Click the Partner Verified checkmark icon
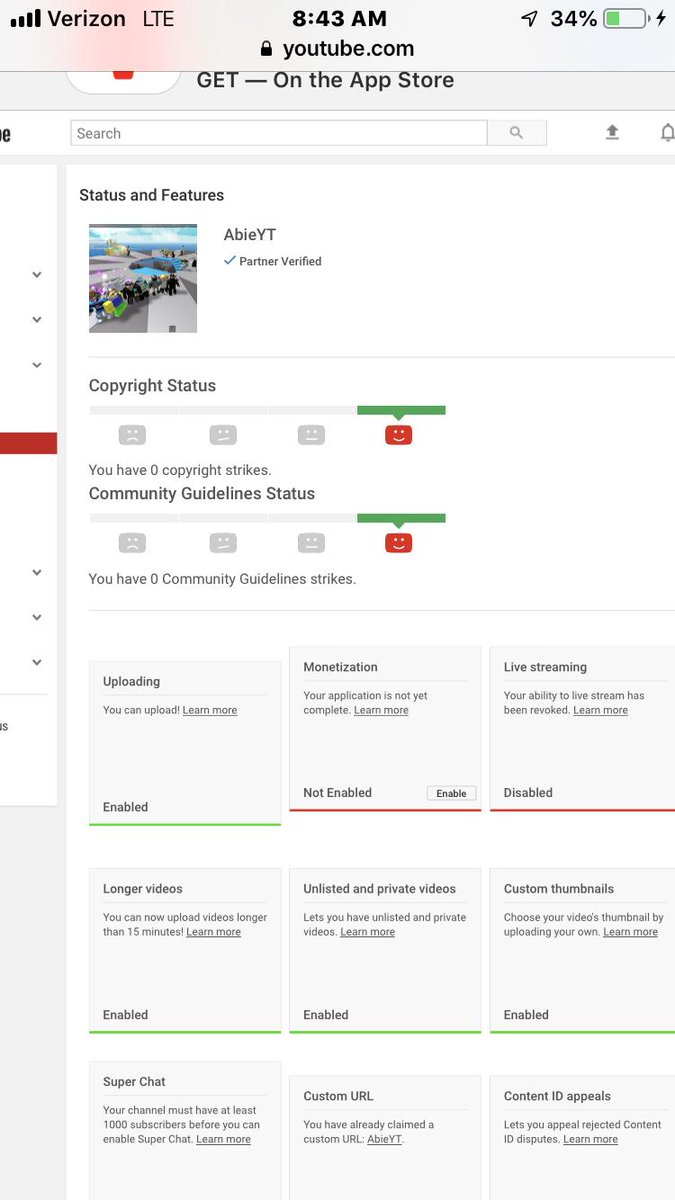Viewport: 675px width, 1200px height. coord(230,261)
